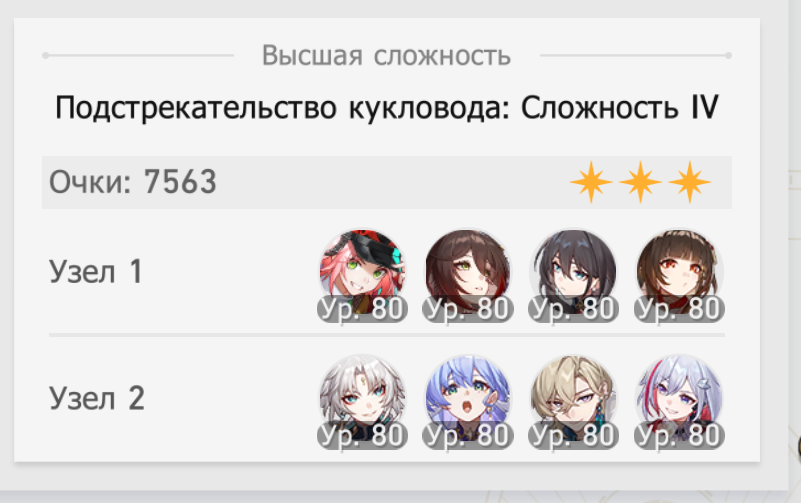Screen dimensions: 801x503
Task: Click the last gold star
Action: click(x=690, y=182)
